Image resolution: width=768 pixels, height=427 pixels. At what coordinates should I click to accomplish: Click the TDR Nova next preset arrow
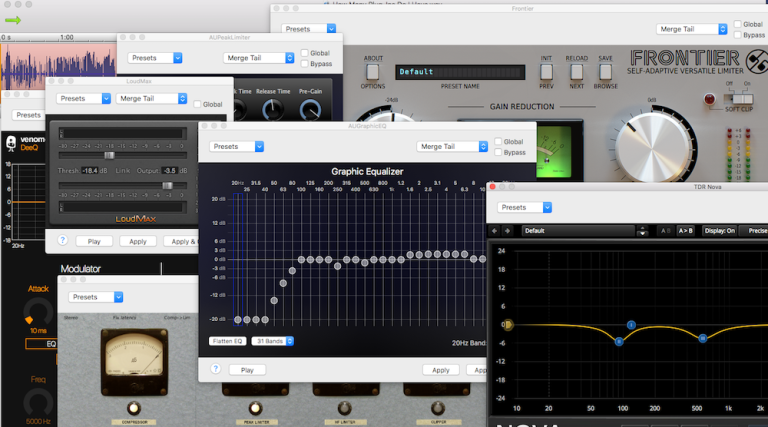[x=507, y=231]
